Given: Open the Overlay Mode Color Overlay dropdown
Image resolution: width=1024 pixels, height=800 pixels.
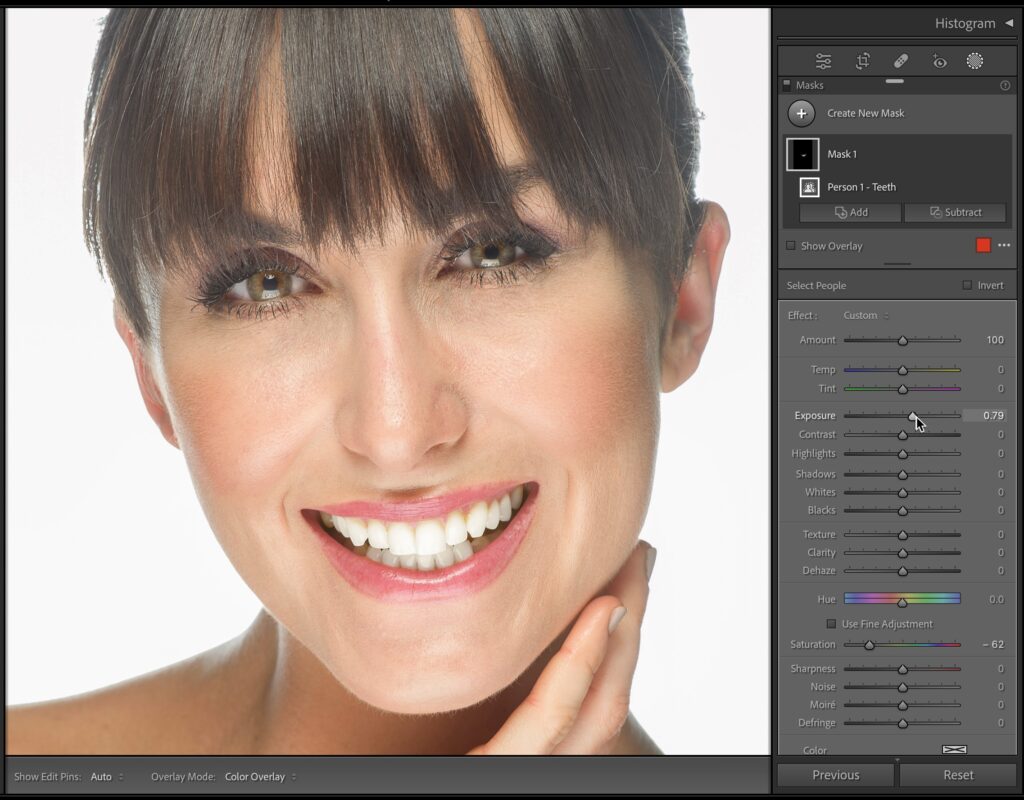Looking at the screenshot, I should 258,776.
